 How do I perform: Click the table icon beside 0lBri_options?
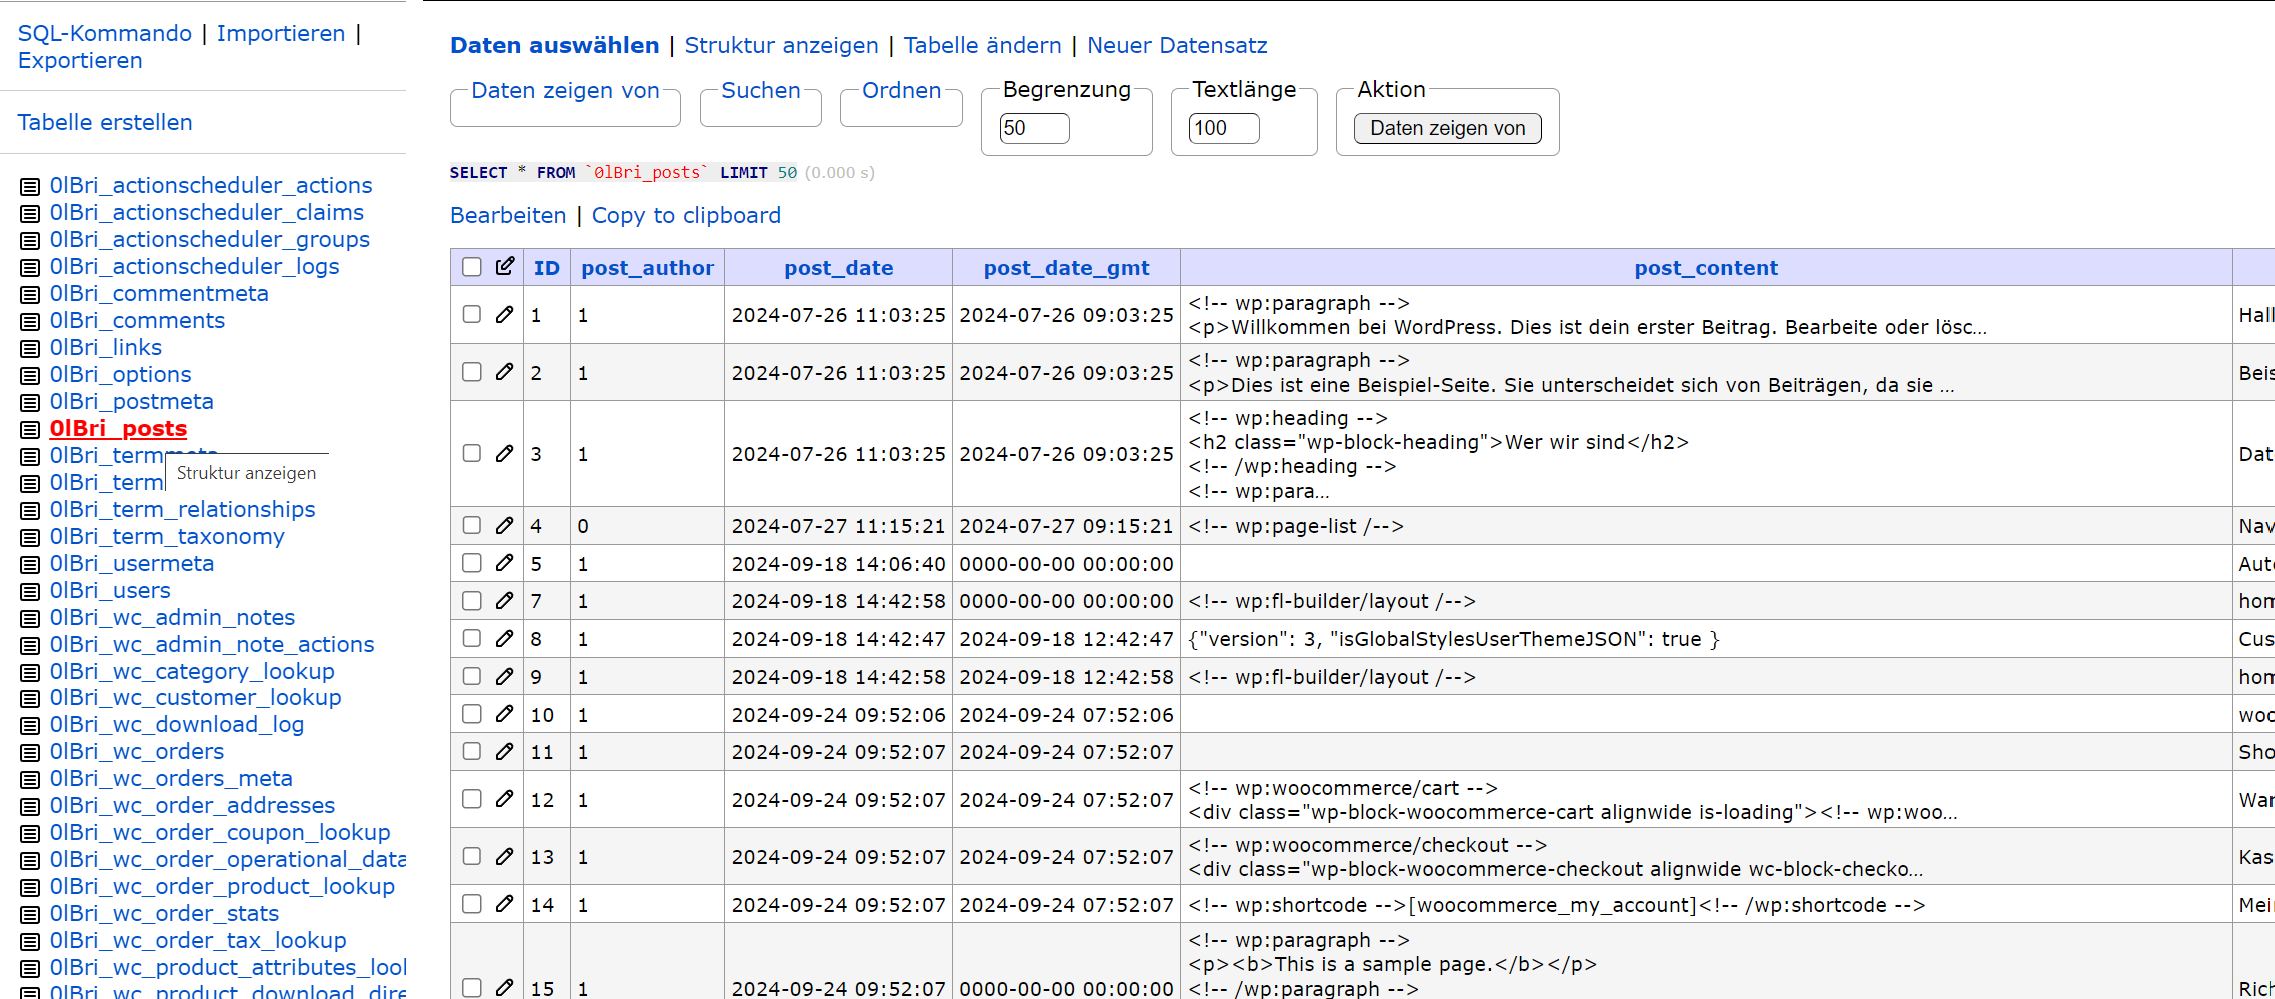(28, 375)
